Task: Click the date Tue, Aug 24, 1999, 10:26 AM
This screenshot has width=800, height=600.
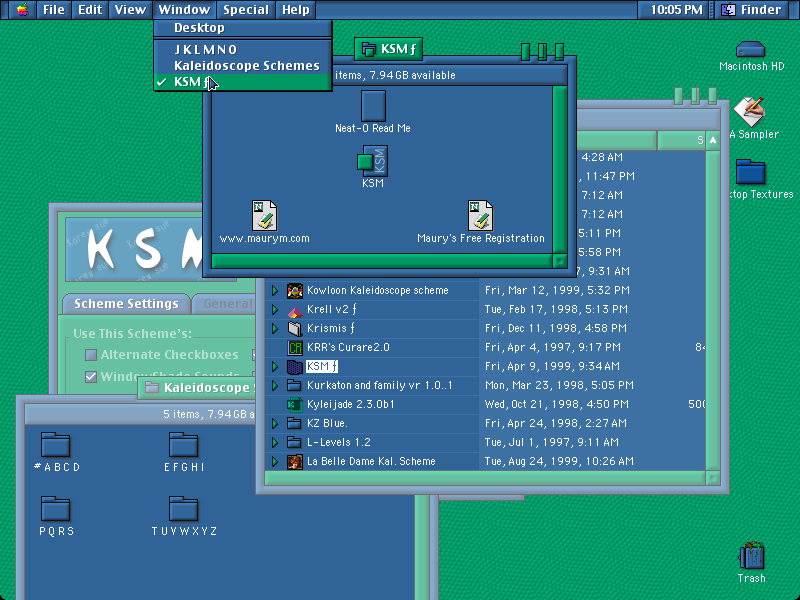Action: click(559, 462)
